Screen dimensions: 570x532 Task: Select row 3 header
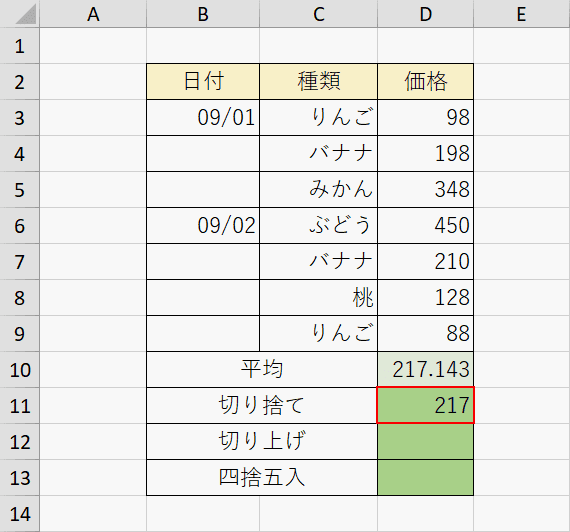20,118
